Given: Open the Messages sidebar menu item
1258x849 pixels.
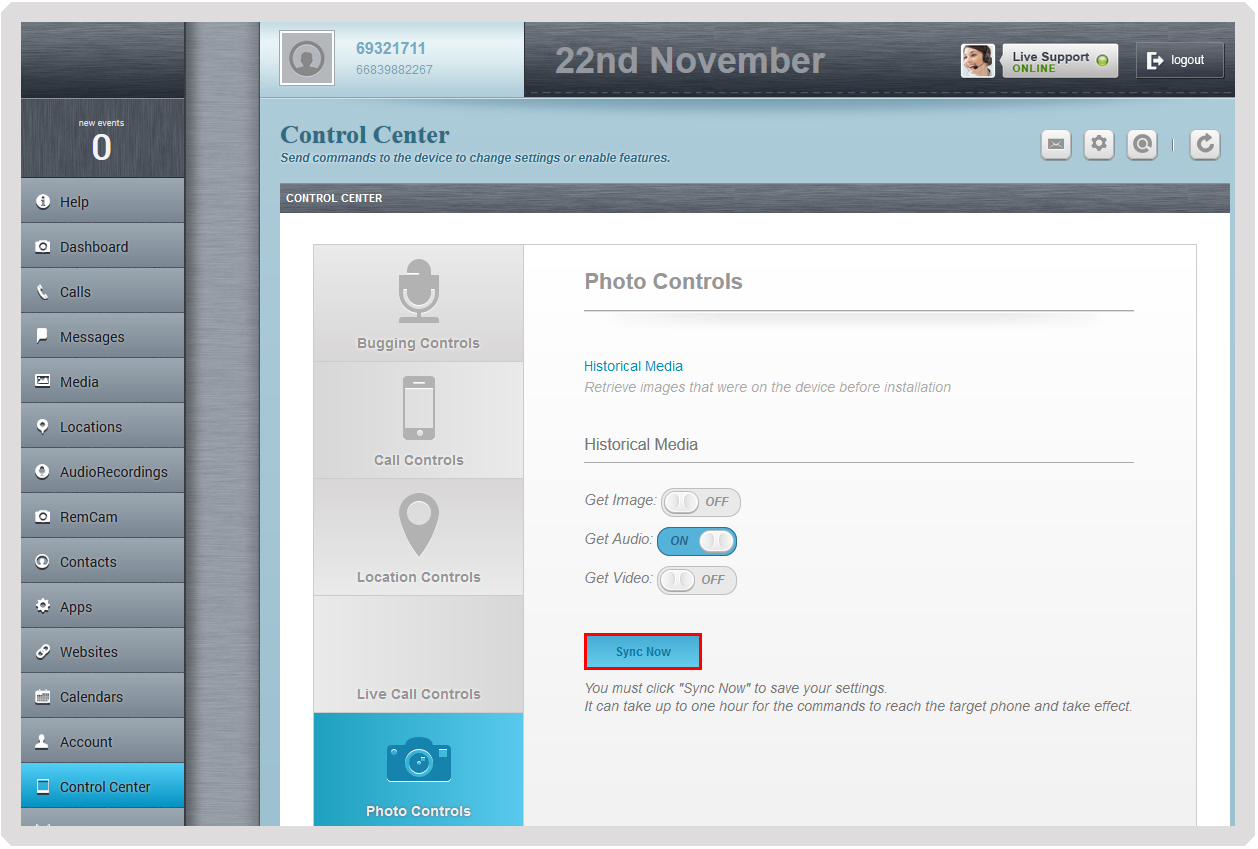Looking at the screenshot, I should coord(103,337).
